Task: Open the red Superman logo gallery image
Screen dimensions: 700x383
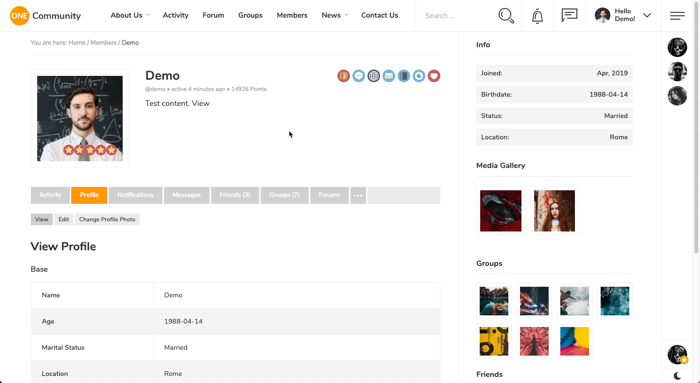Action: point(500,211)
